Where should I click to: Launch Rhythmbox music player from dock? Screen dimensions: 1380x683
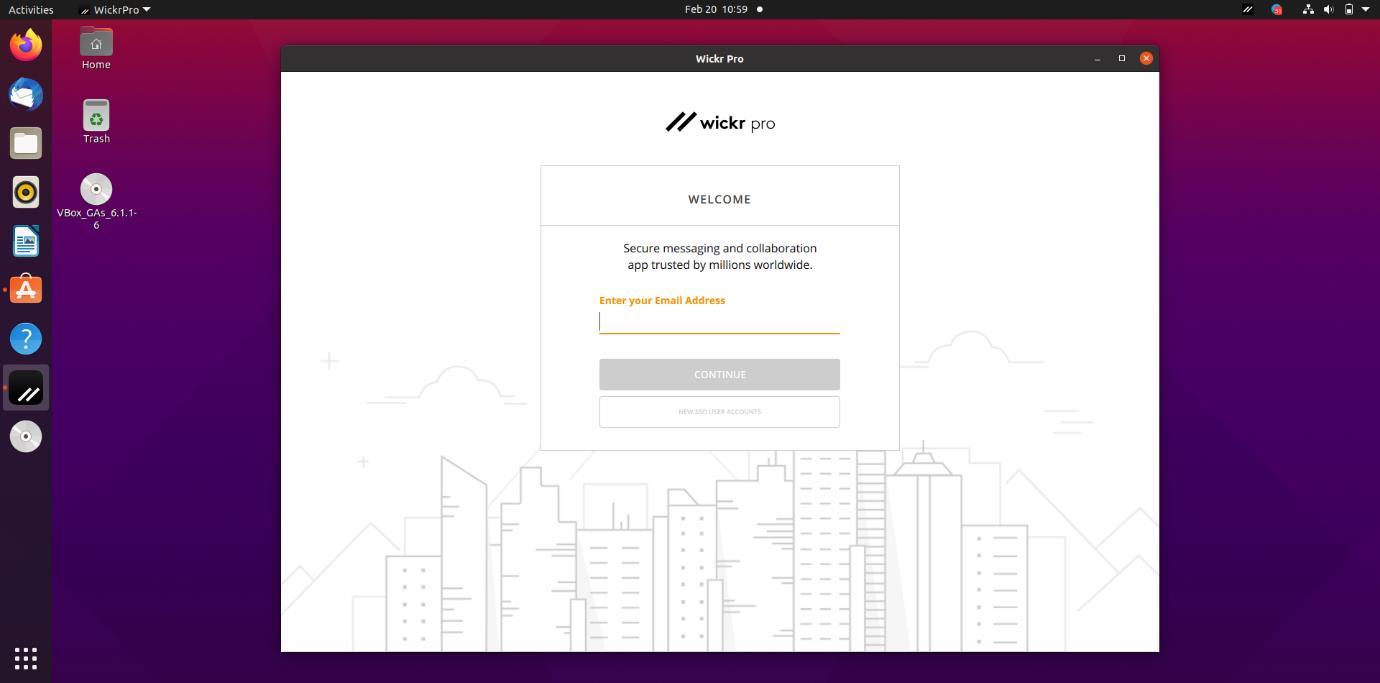[x=26, y=192]
